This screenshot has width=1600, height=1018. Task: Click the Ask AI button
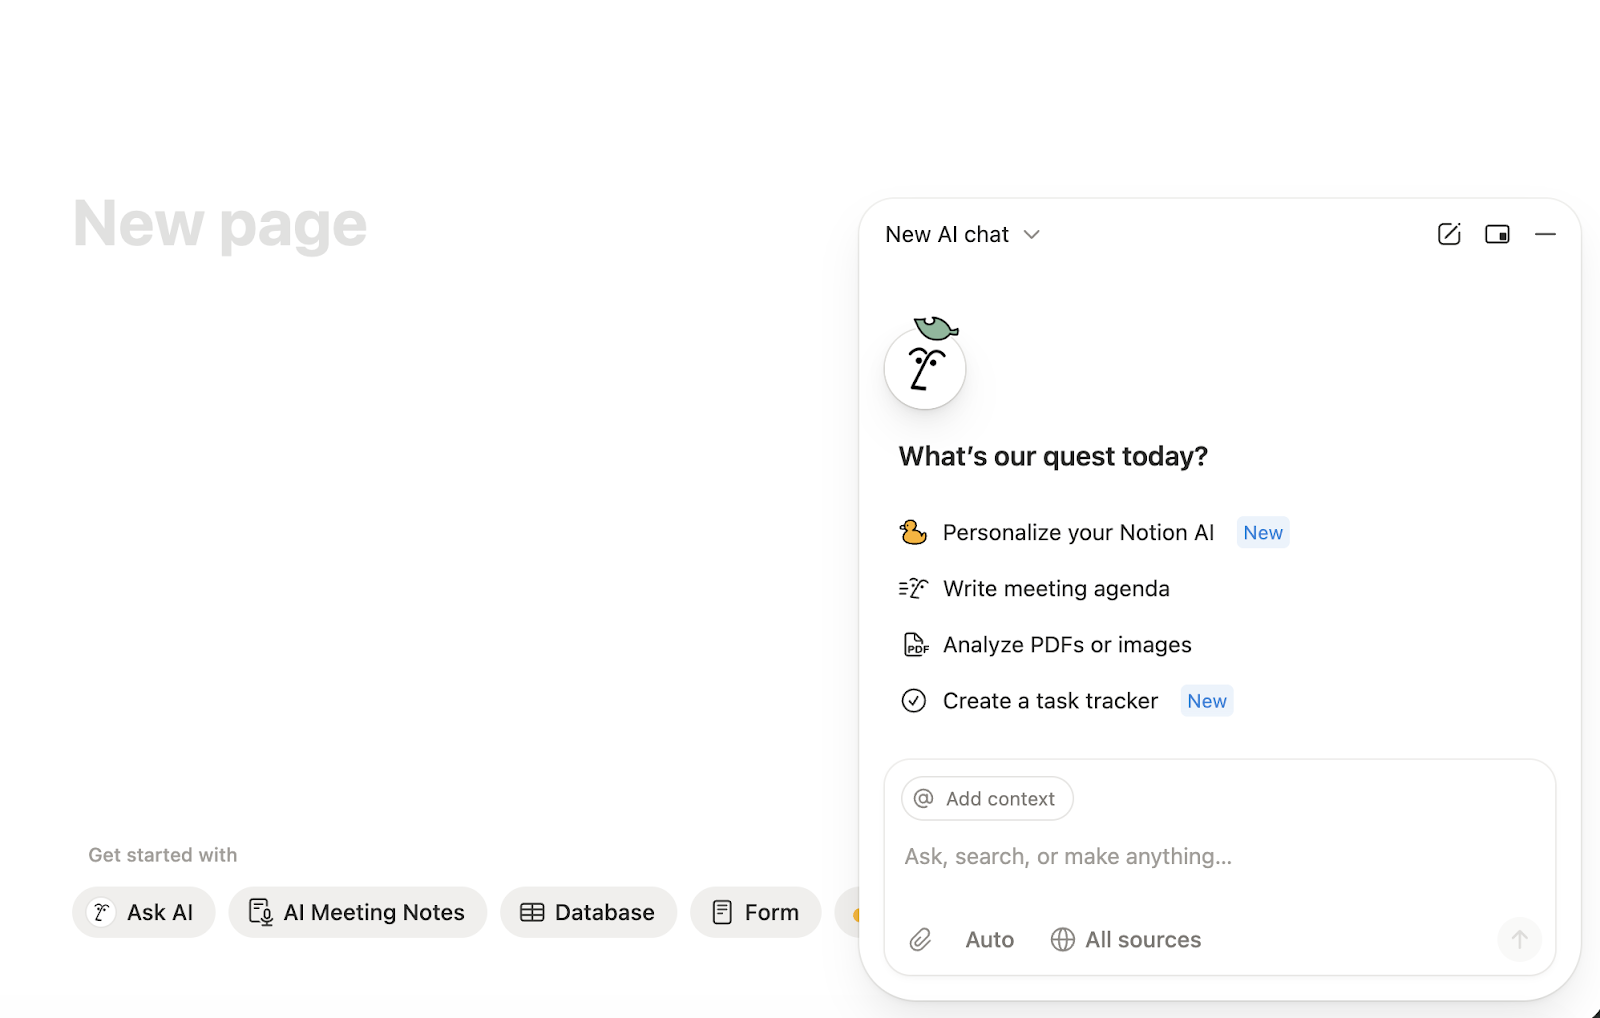point(144,912)
